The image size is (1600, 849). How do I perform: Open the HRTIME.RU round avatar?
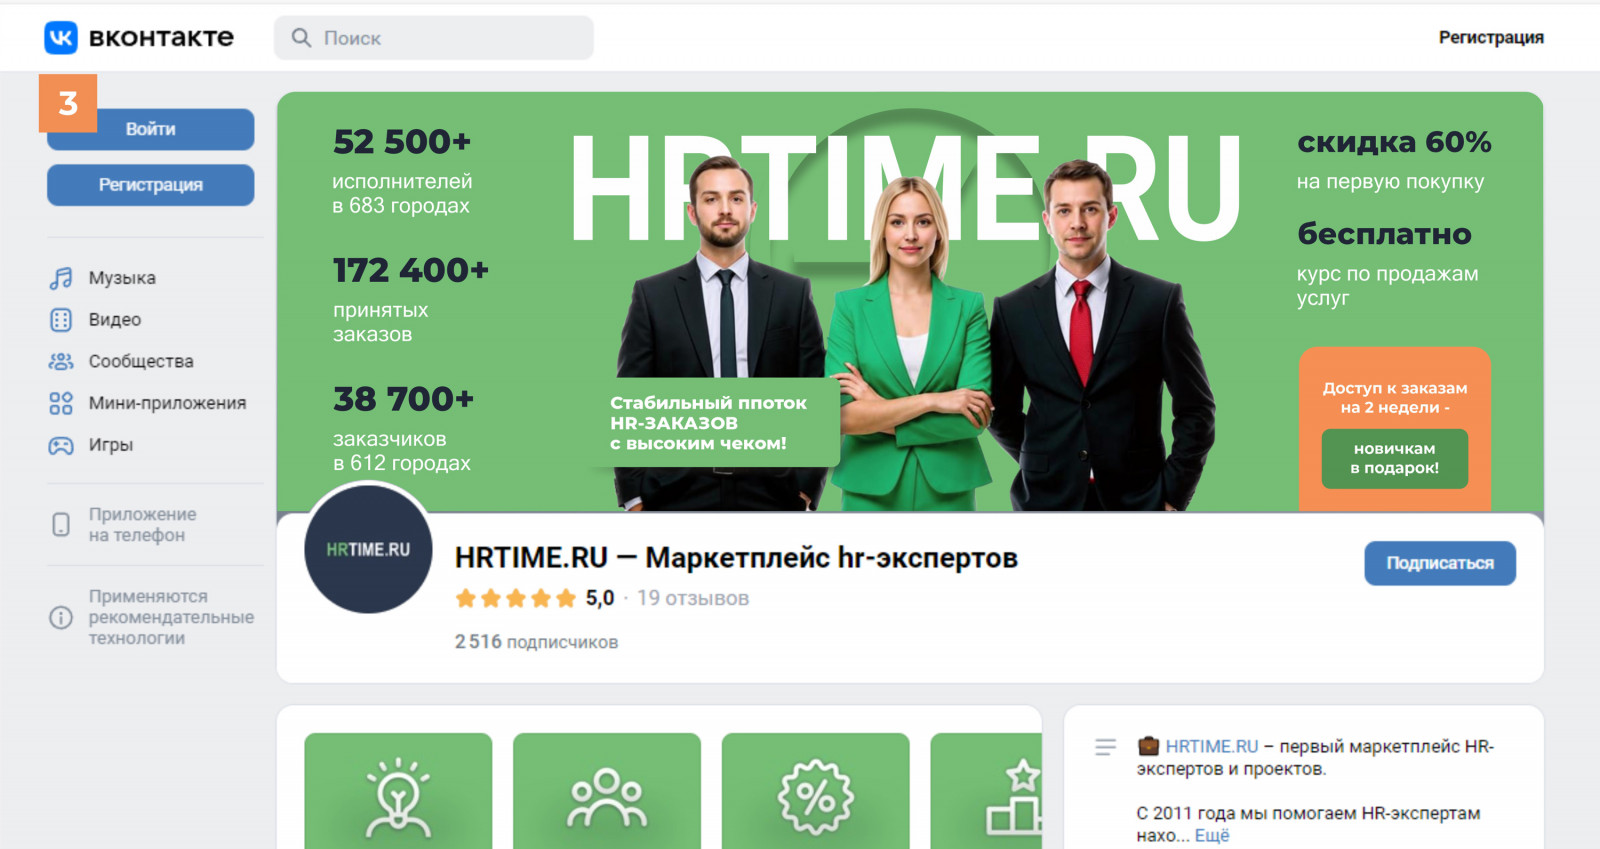[x=368, y=549]
